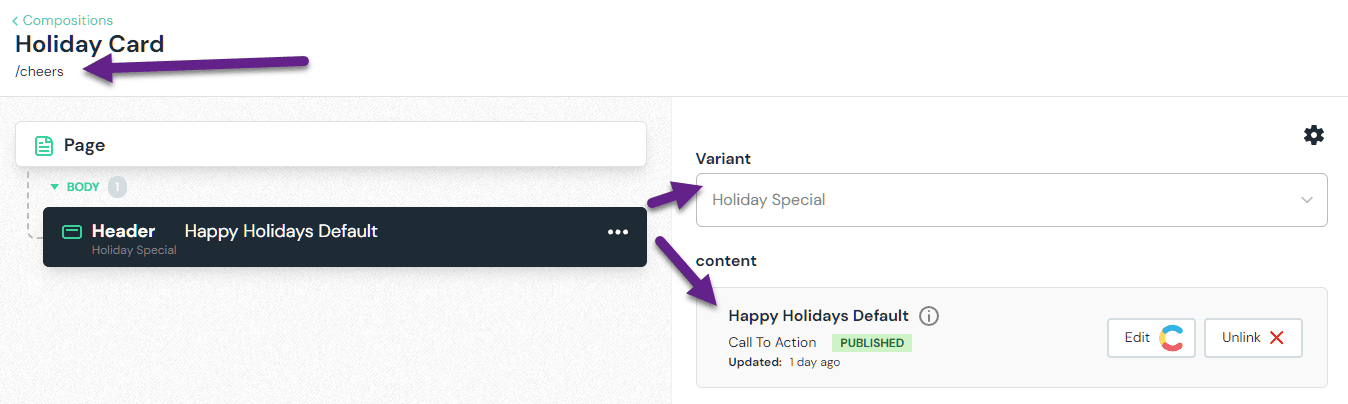1348x404 pixels.
Task: Open the Variant dropdown showing Holiday Special
Action: pyautogui.click(x=1000, y=200)
